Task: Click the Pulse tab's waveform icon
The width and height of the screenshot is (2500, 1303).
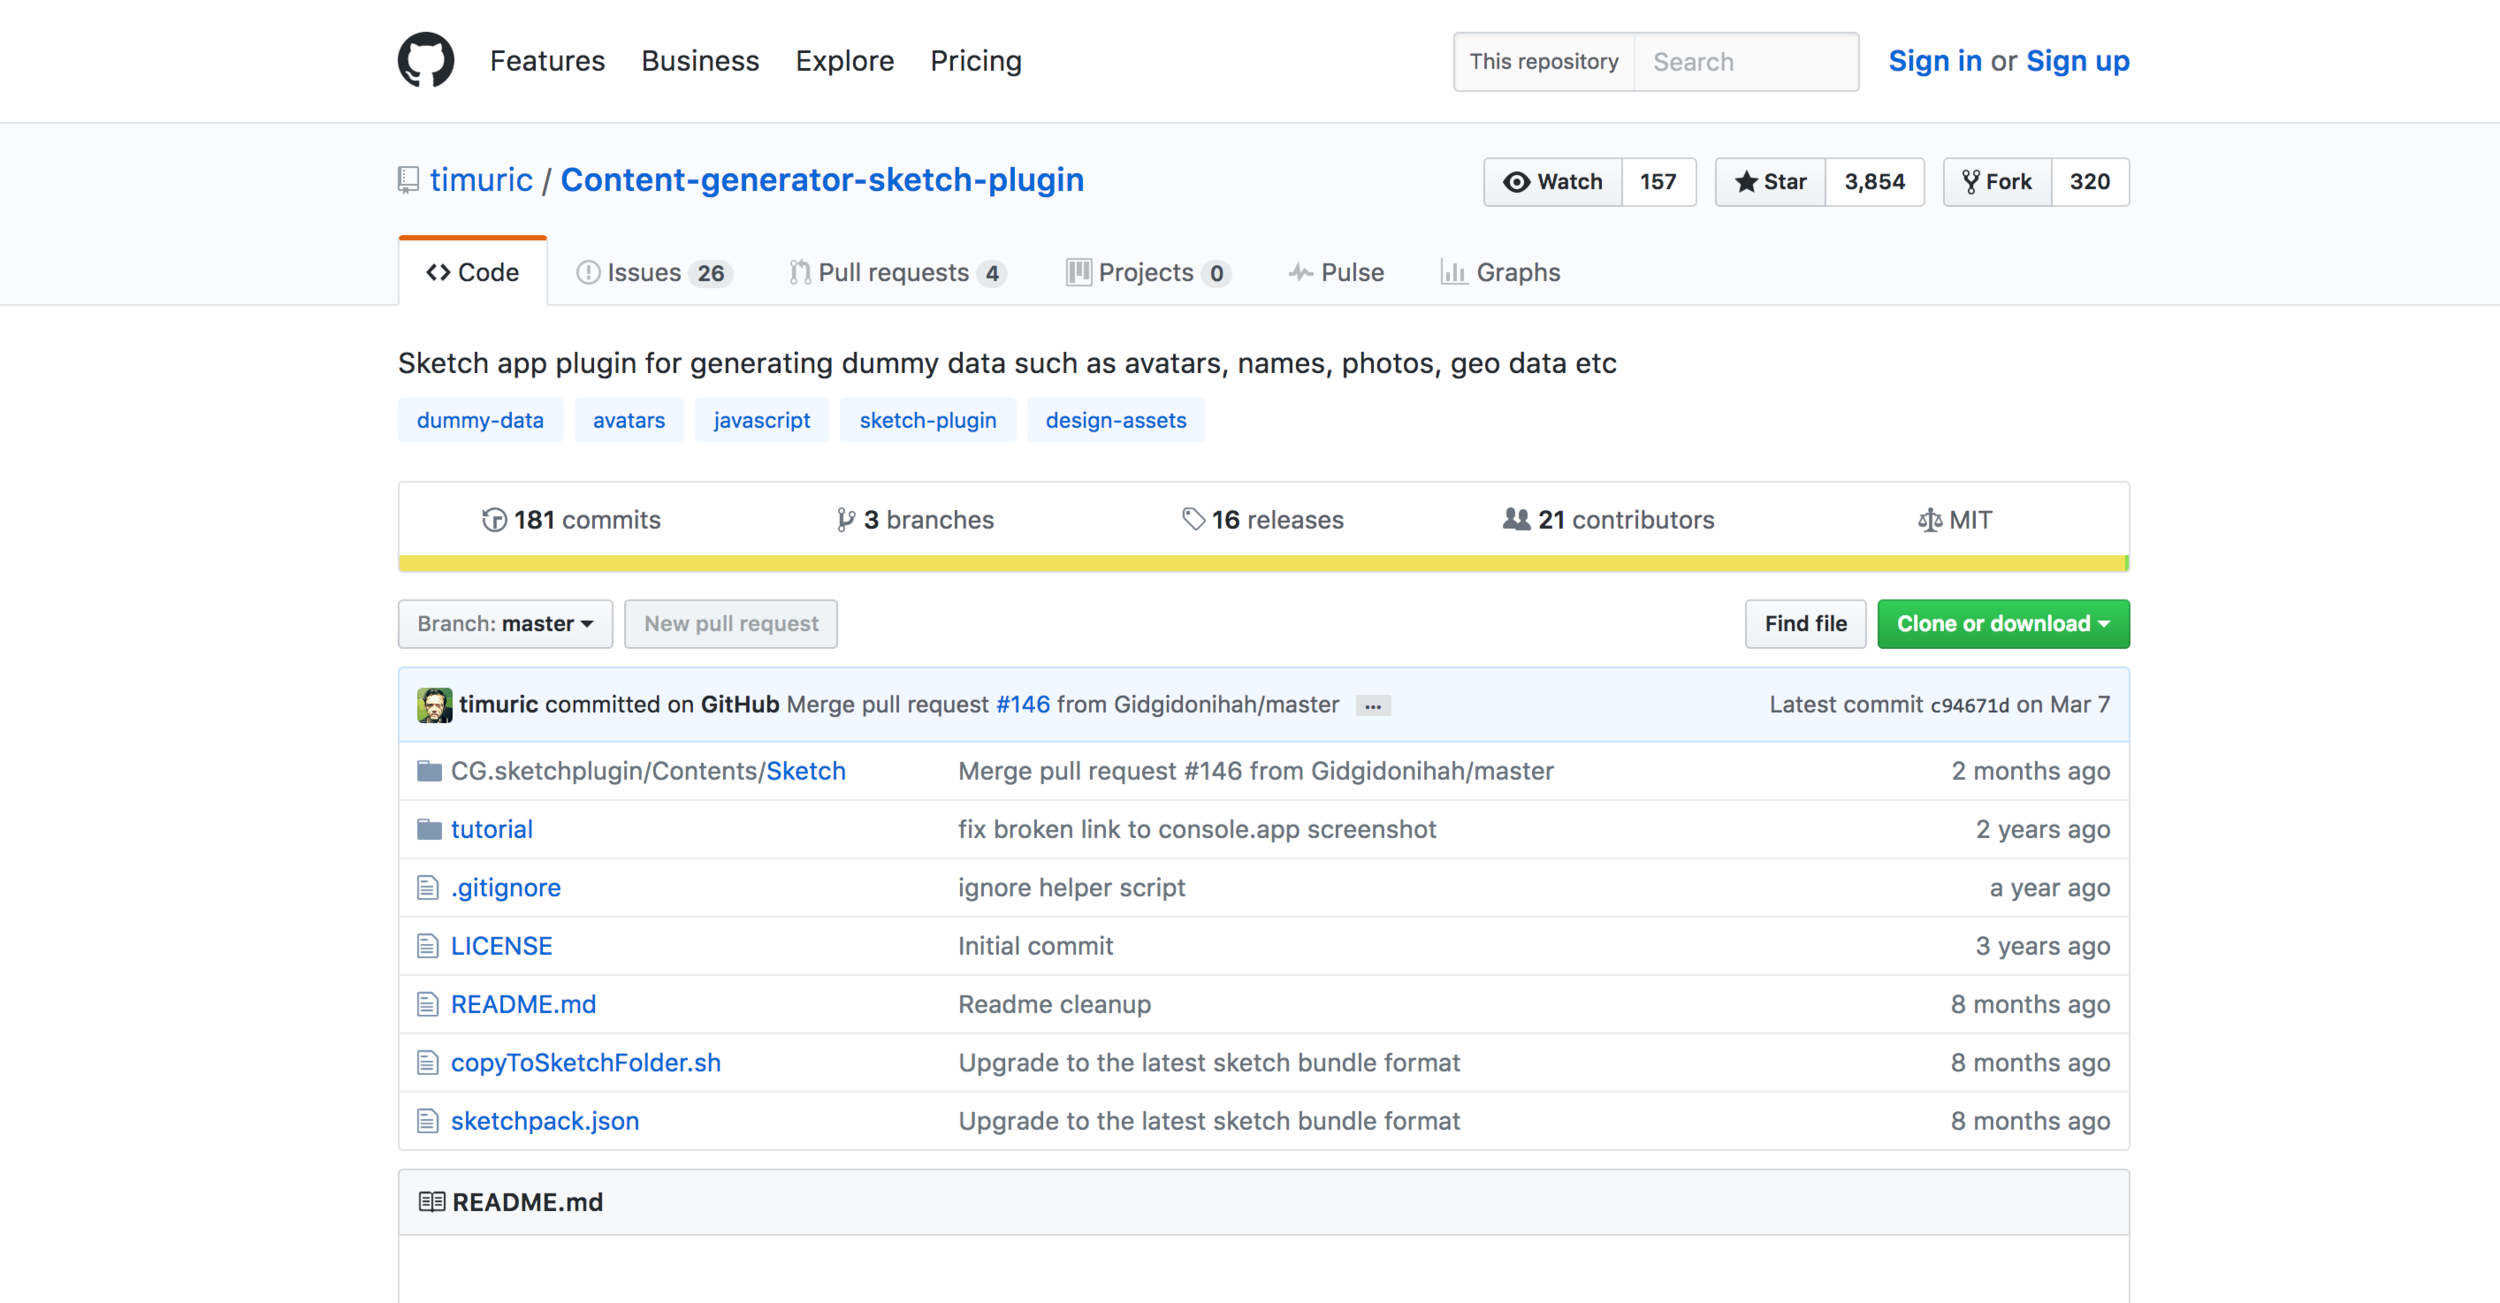Action: 1300,272
